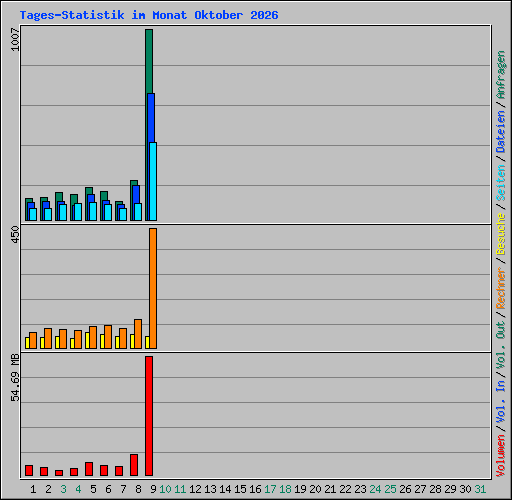This screenshot has width=512, height=500.
Task: Click the tall red Volumen bar for day 9
Action: click(149, 416)
